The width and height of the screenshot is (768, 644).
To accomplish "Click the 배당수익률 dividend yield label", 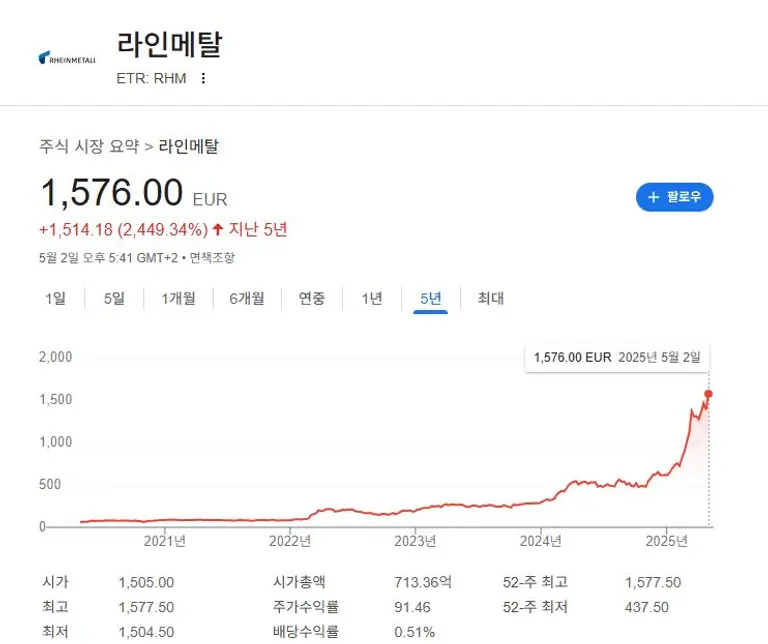I will (305, 631).
